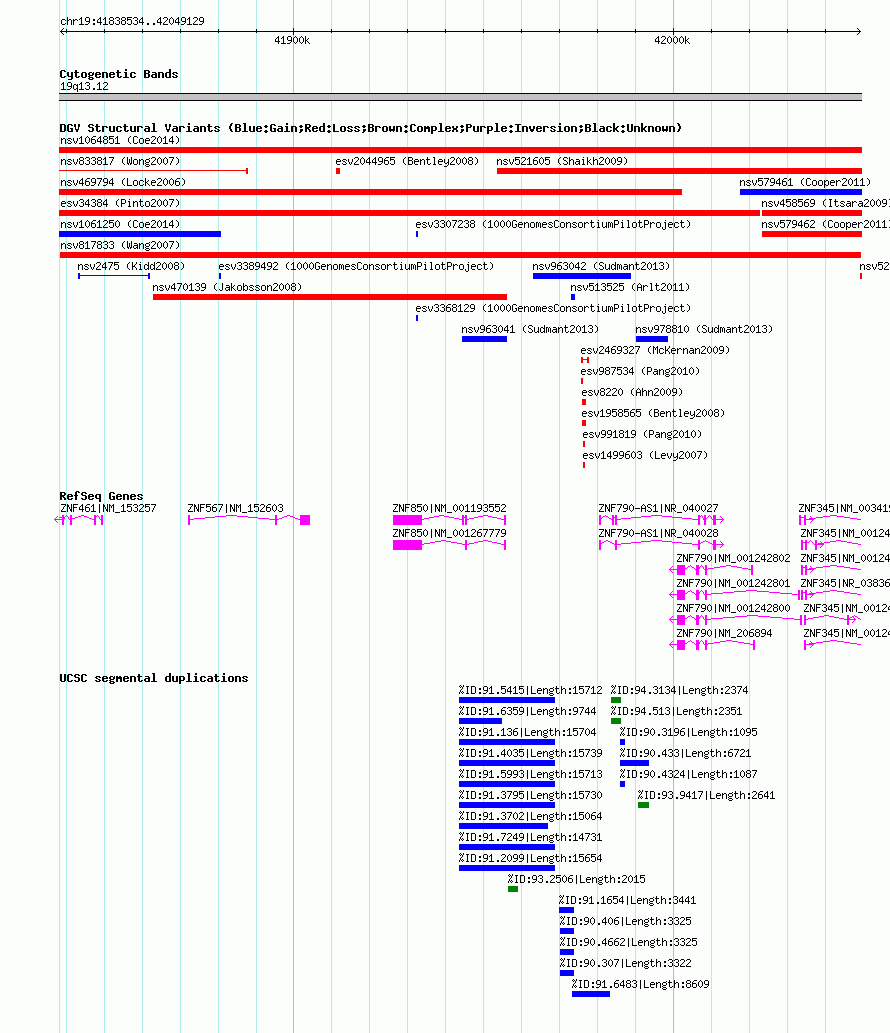The image size is (890, 1033).
Task: Click the chr19:41838534..42049129 region label
Action: point(132,22)
